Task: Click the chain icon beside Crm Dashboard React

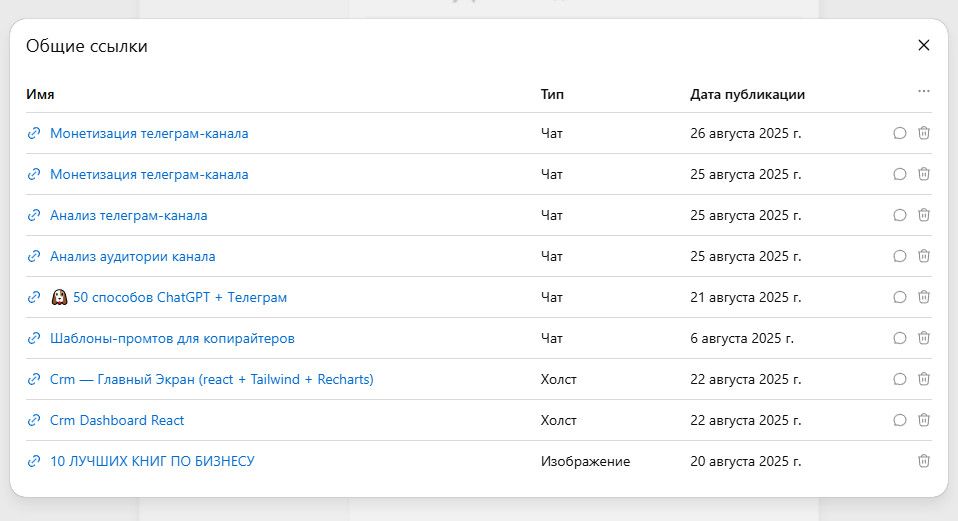Action: [34, 420]
